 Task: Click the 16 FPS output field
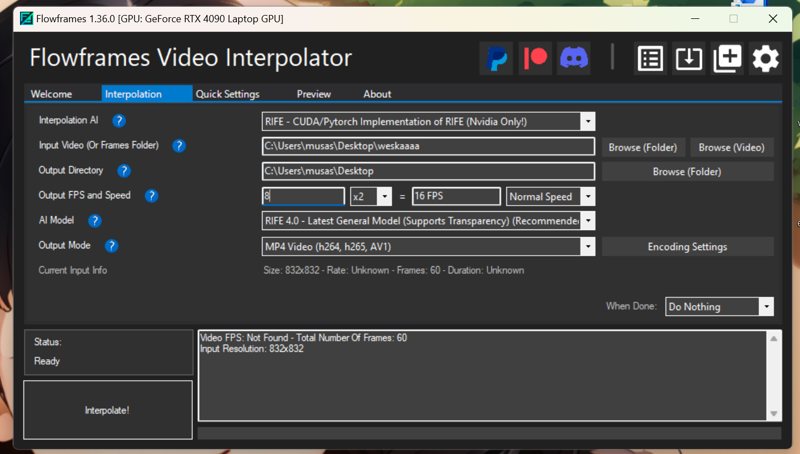(456, 196)
